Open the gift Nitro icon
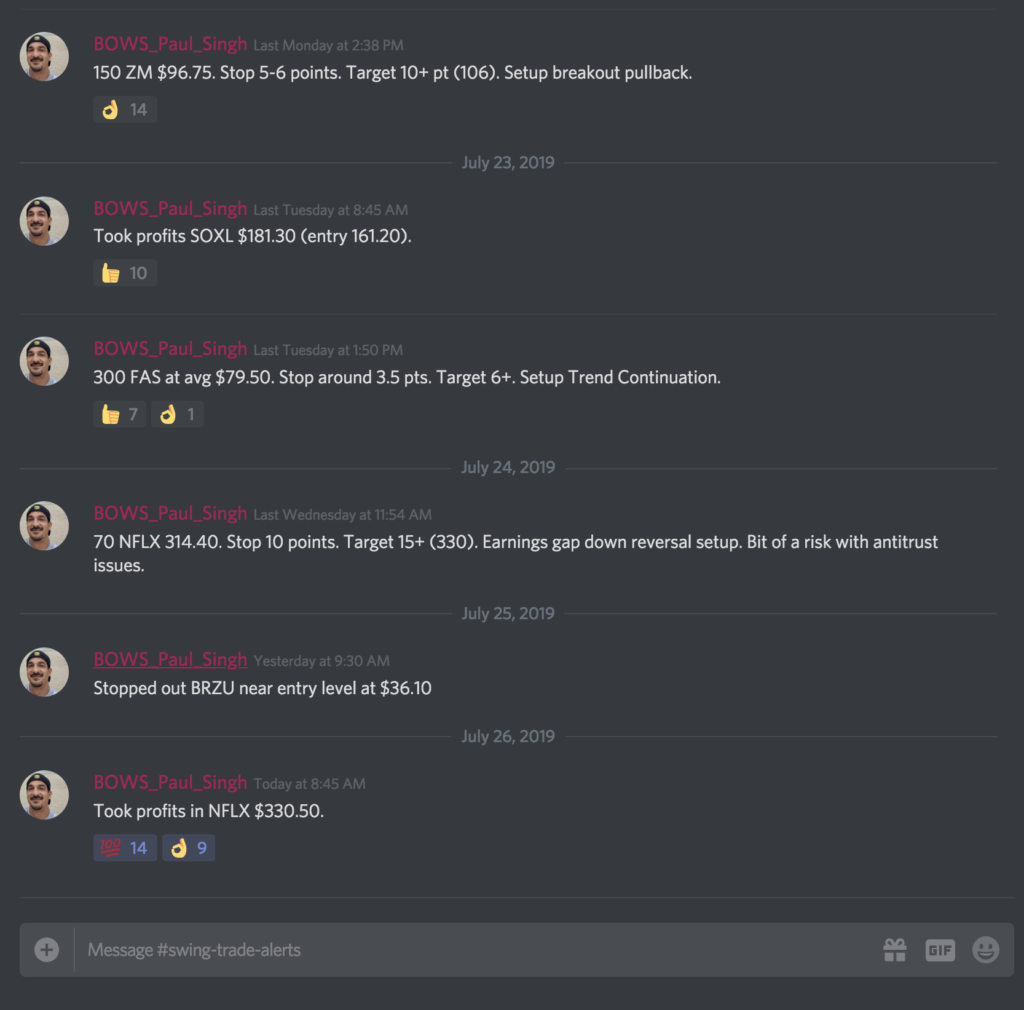Image resolution: width=1024 pixels, height=1010 pixels. pyautogui.click(x=895, y=950)
